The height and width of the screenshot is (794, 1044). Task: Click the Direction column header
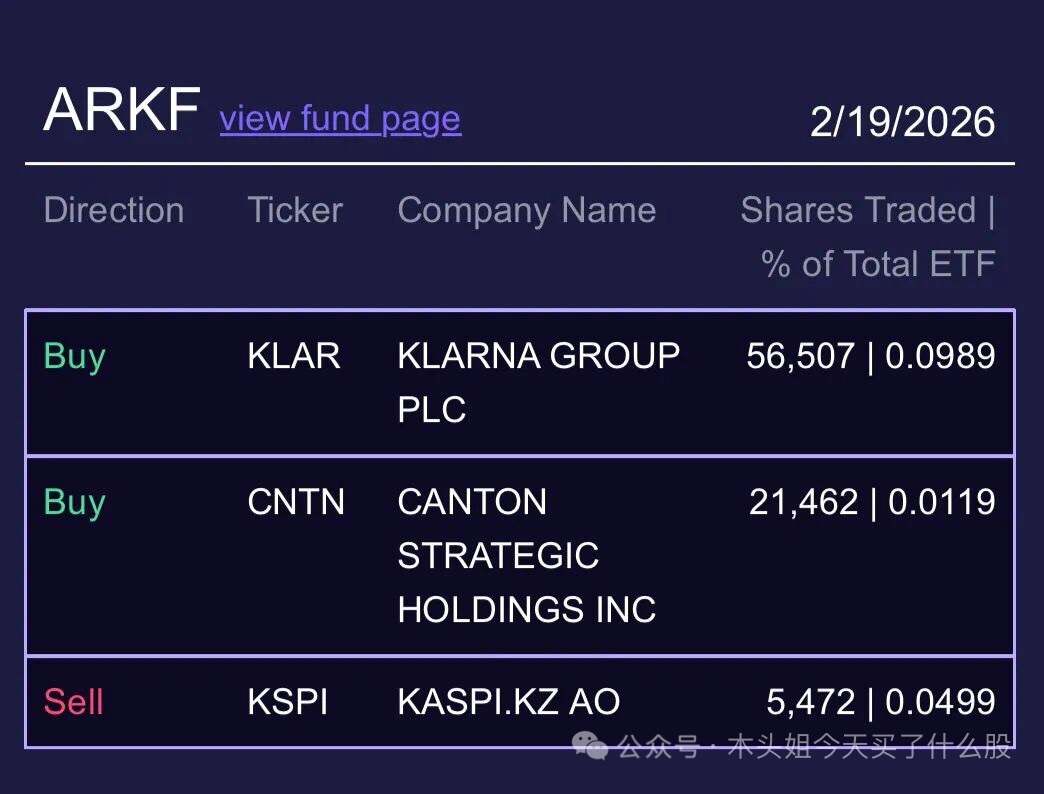tap(114, 211)
